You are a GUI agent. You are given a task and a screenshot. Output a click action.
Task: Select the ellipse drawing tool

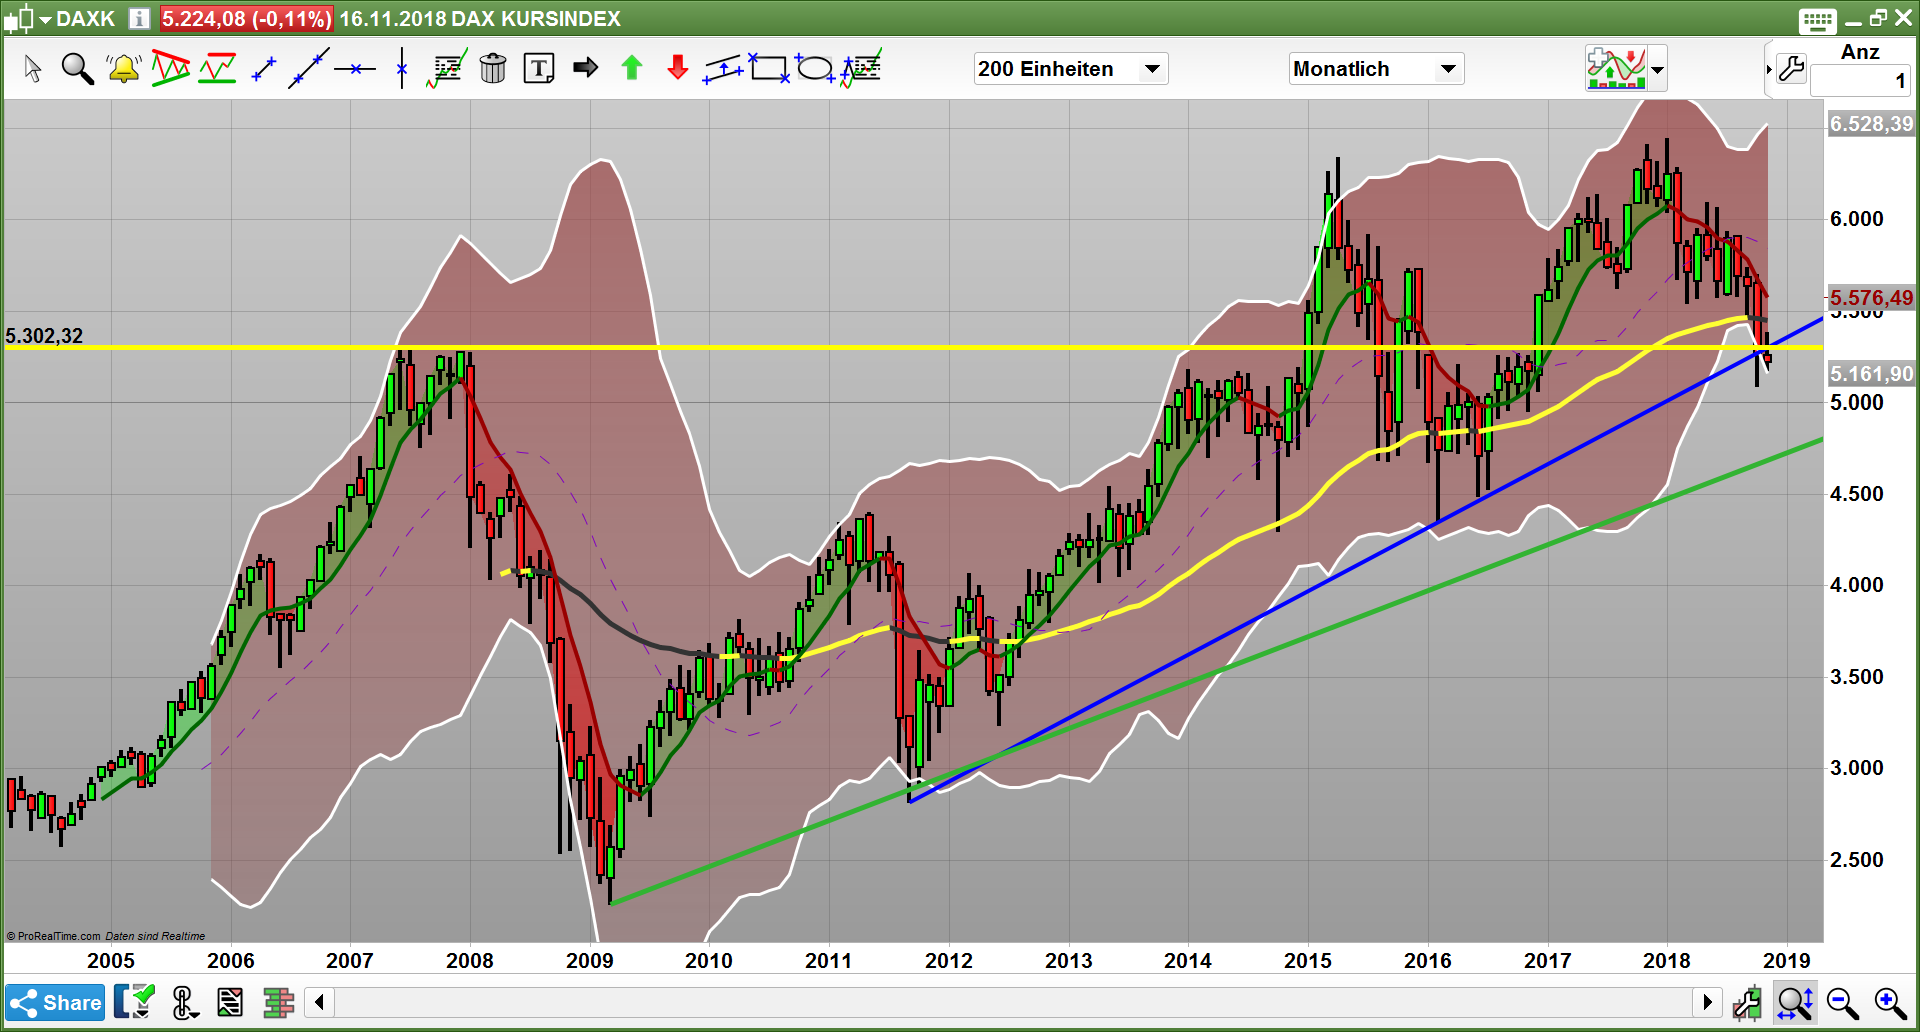[815, 68]
